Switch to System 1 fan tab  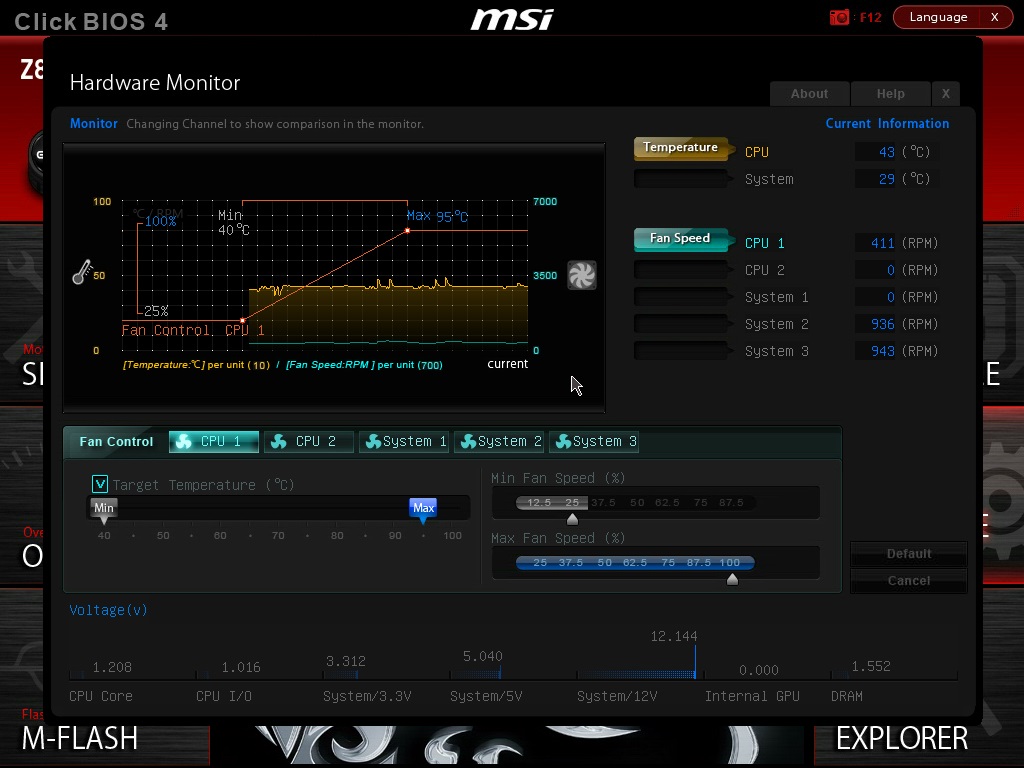coord(404,441)
